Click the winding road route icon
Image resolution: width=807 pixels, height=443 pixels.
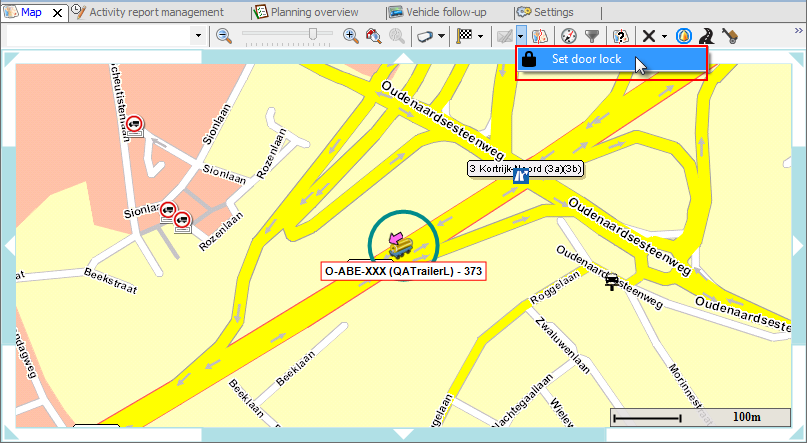[708, 36]
